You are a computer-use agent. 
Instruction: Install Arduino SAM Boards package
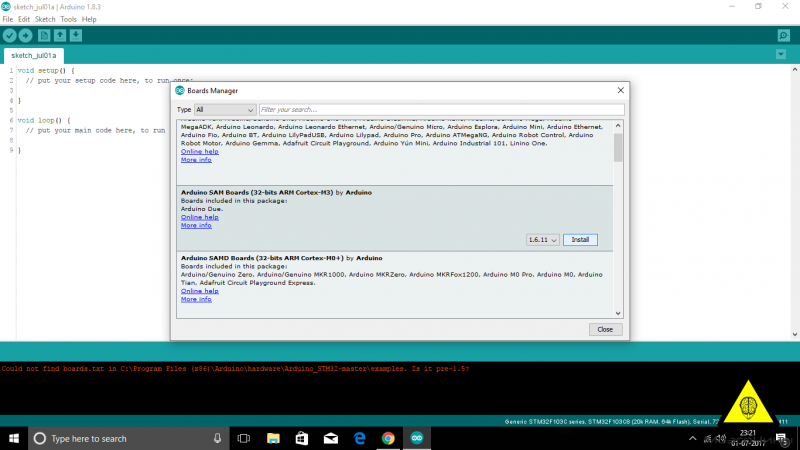[x=580, y=240]
